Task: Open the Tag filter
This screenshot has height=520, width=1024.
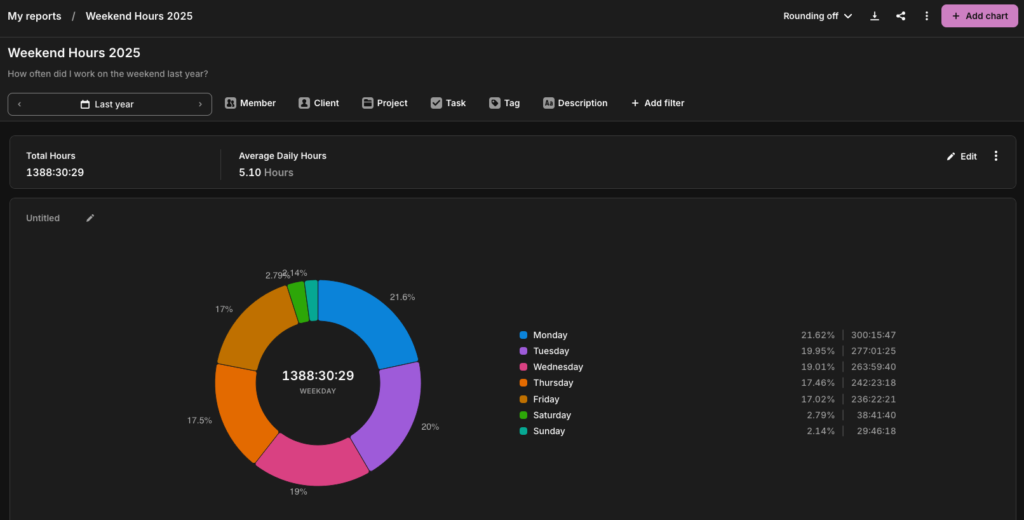Action: pos(504,103)
